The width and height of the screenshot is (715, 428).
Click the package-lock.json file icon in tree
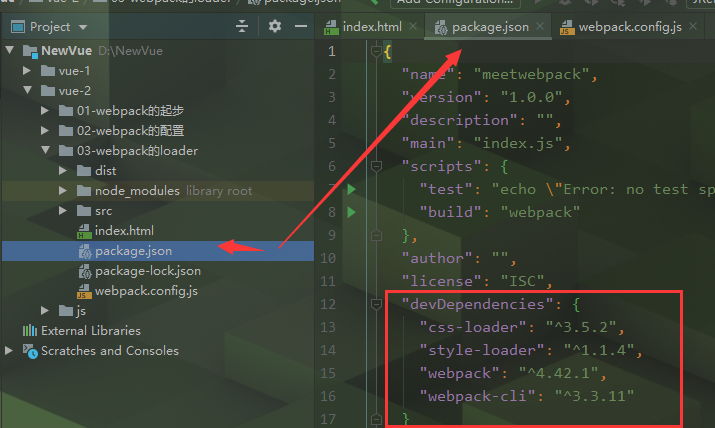pos(85,271)
